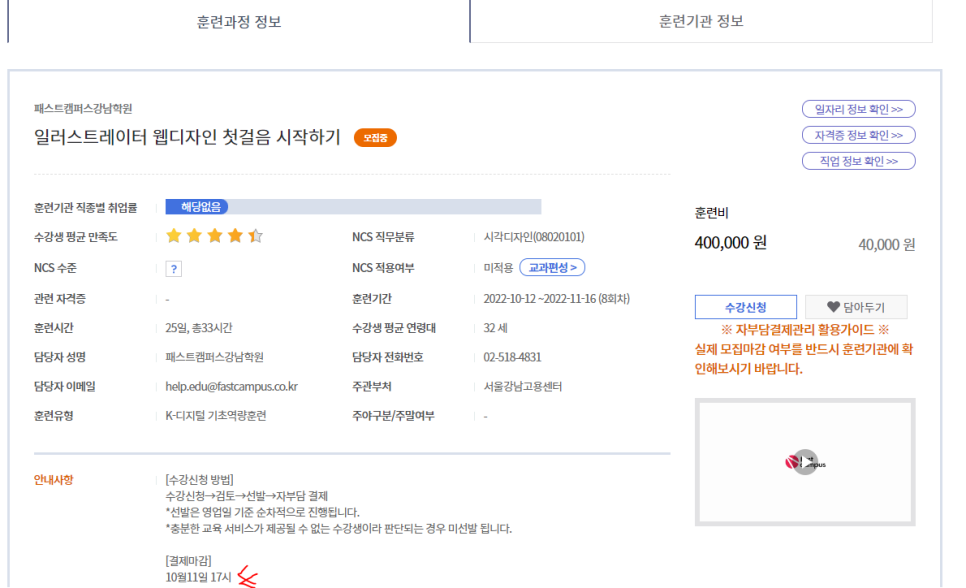Open the 교과편성 details button
966x588 pixels.
553,267
